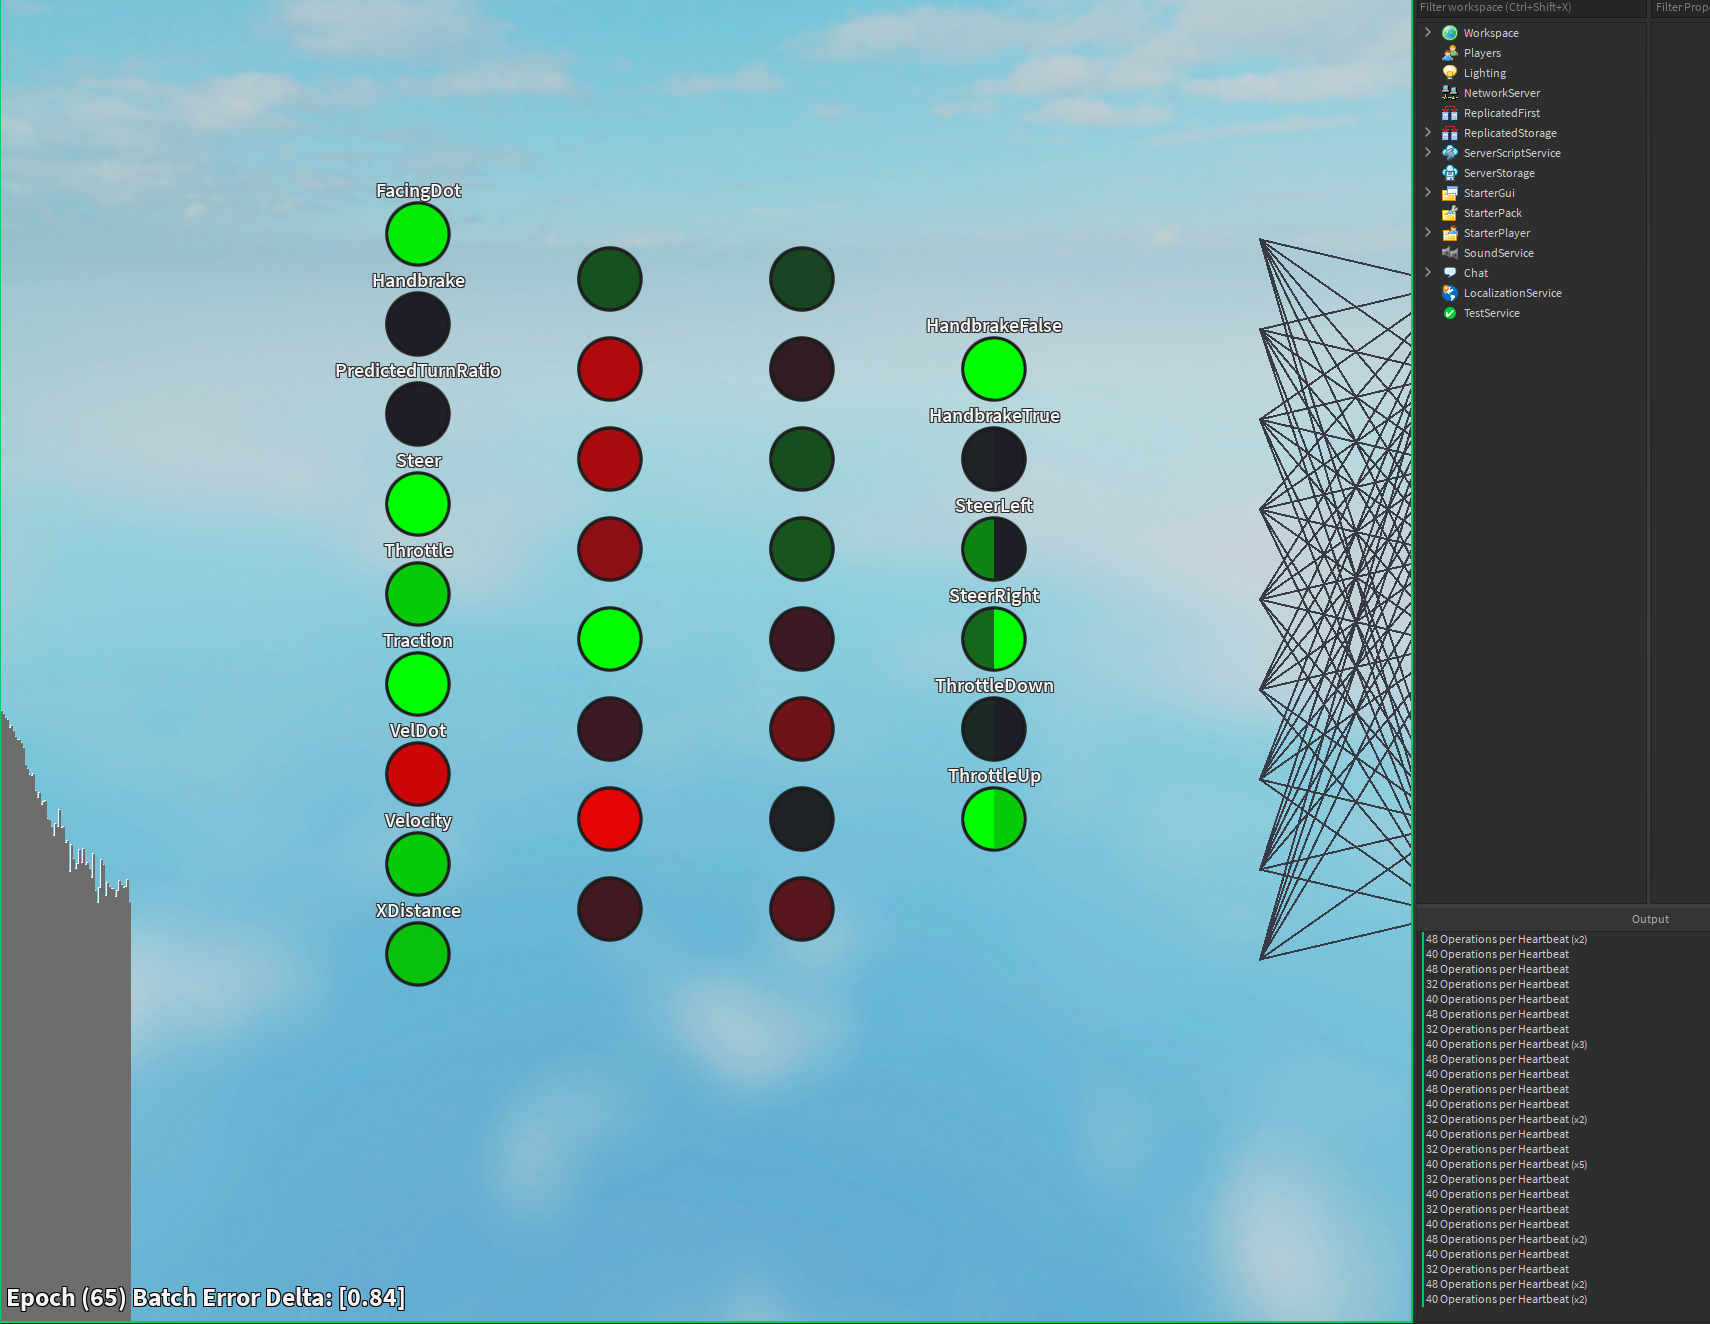The height and width of the screenshot is (1324, 1710).
Task: Select the Players label in Explorer
Action: (x=1482, y=53)
